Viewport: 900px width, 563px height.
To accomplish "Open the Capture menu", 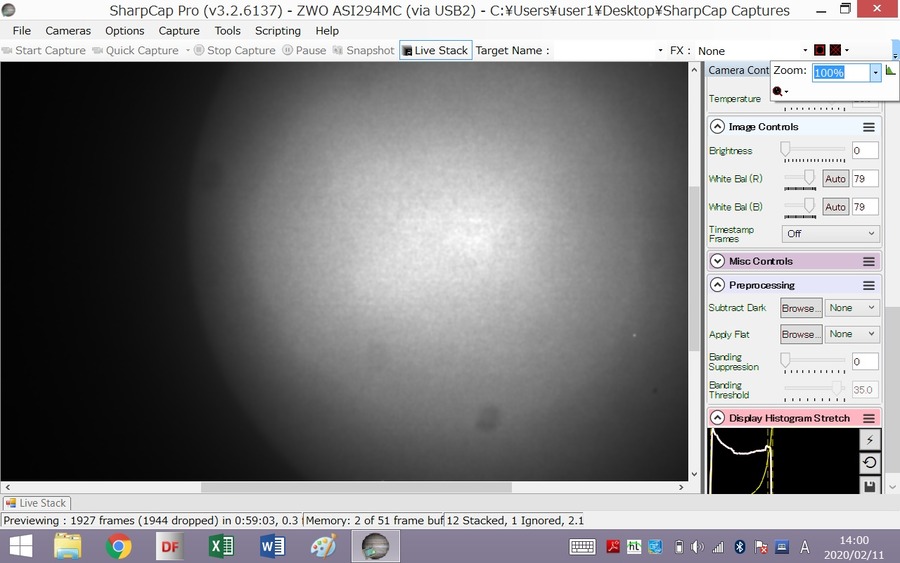I will (179, 30).
